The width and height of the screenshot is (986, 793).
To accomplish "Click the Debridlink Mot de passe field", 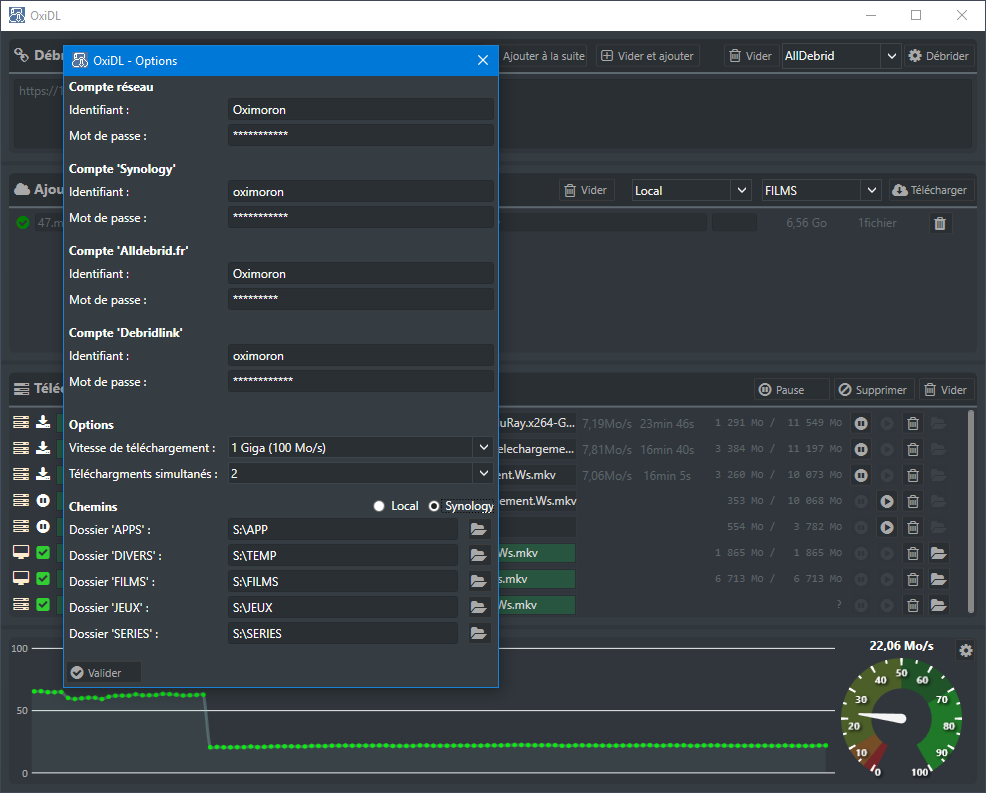I will pyautogui.click(x=360, y=382).
